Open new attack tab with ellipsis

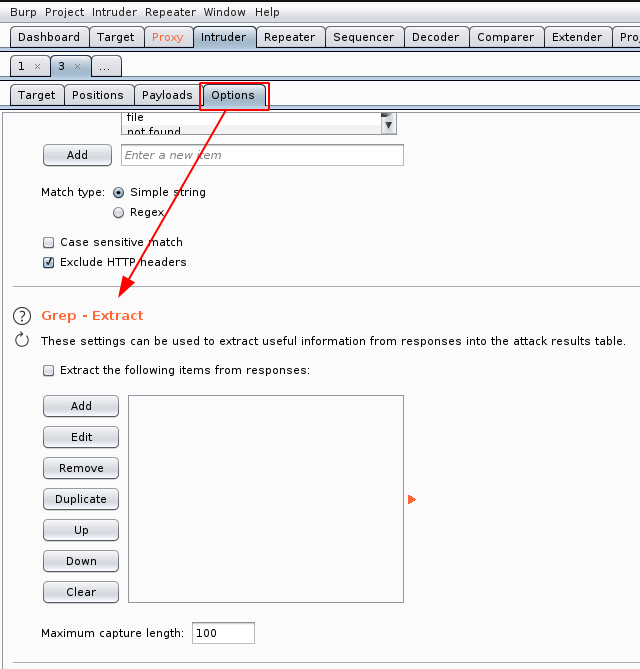pyautogui.click(x=105, y=67)
